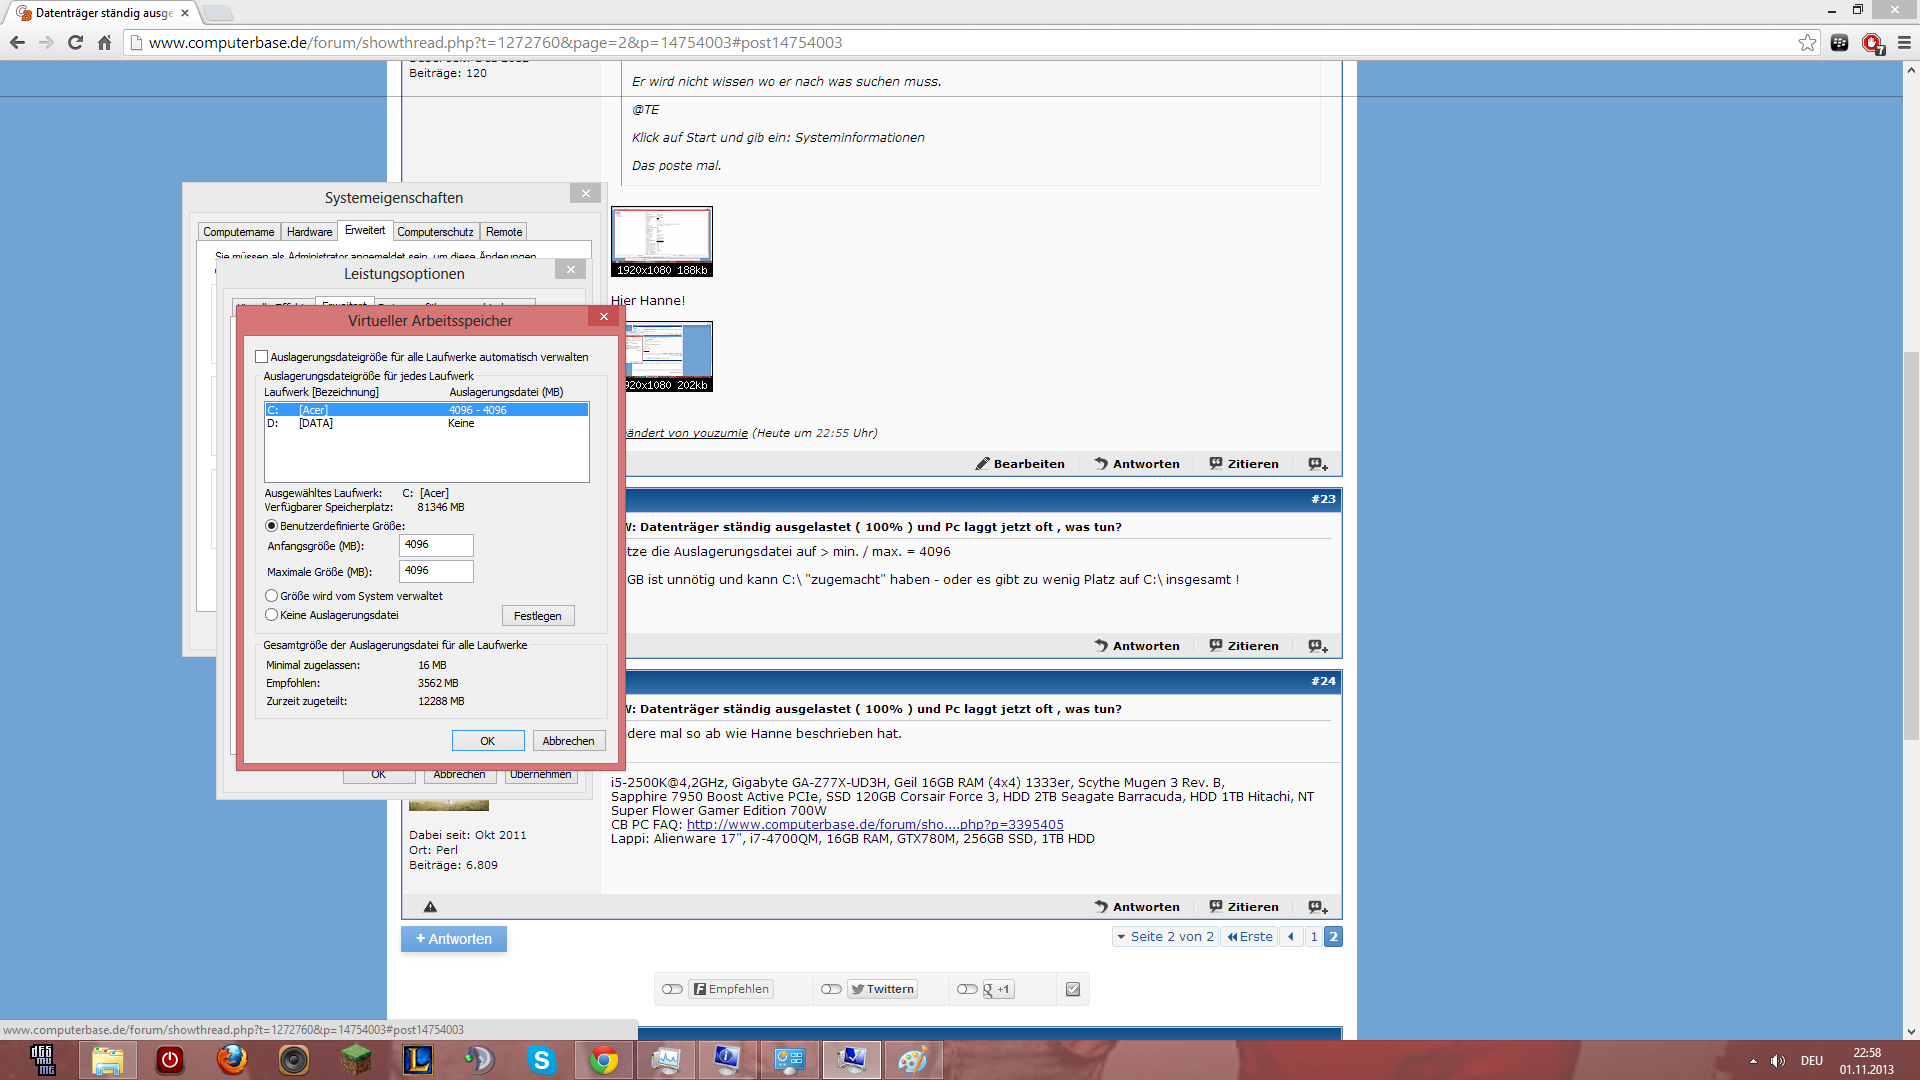
Task: Click the report post warning triangle icon
Action: [x=430, y=907]
